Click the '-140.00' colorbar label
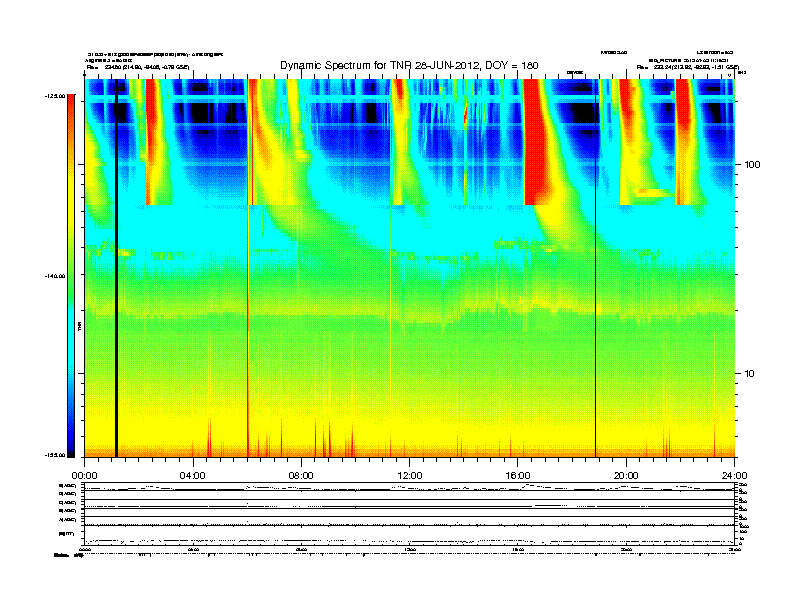The height and width of the screenshot is (612, 792). pyautogui.click(x=55, y=276)
